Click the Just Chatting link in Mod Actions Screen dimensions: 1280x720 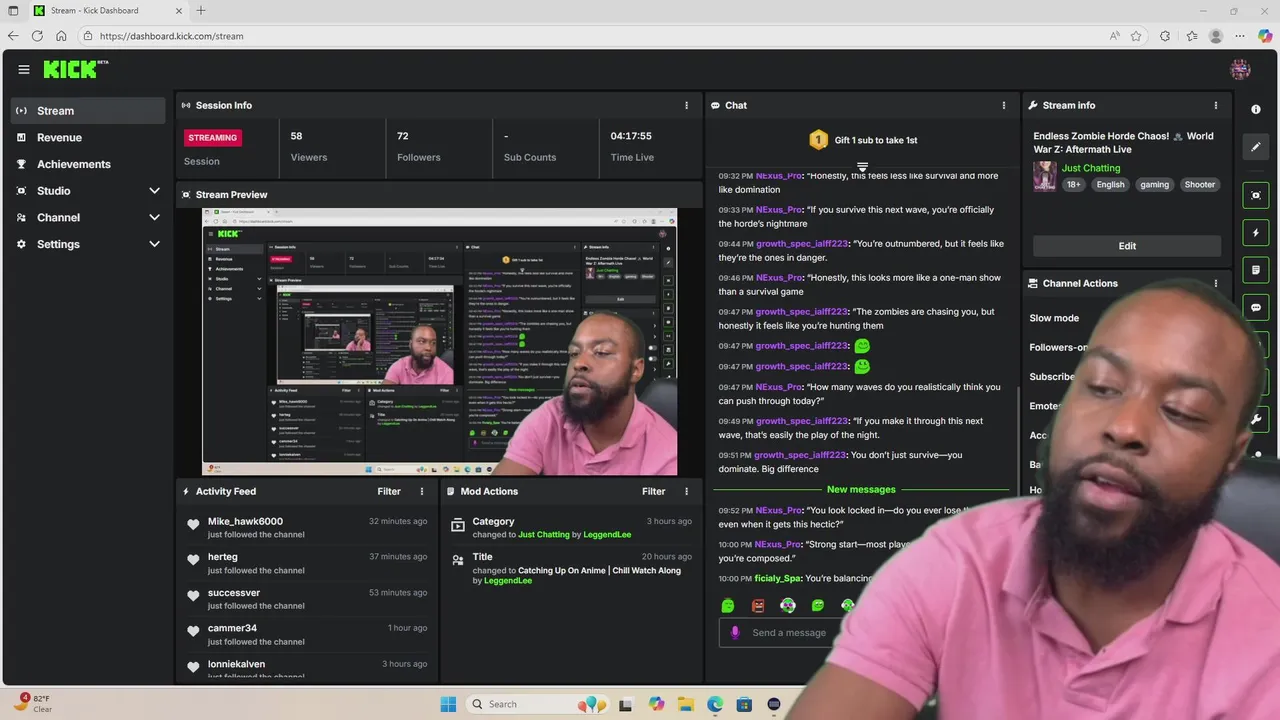(544, 535)
